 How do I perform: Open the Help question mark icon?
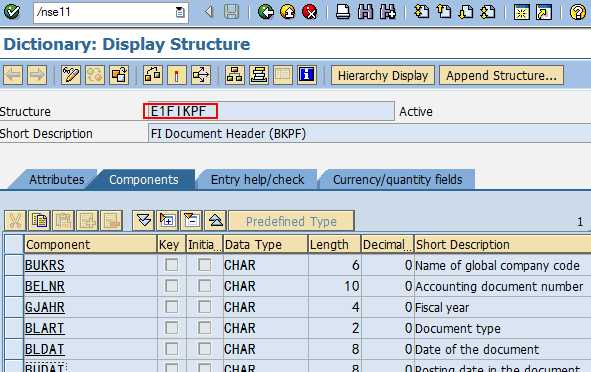pos(577,12)
